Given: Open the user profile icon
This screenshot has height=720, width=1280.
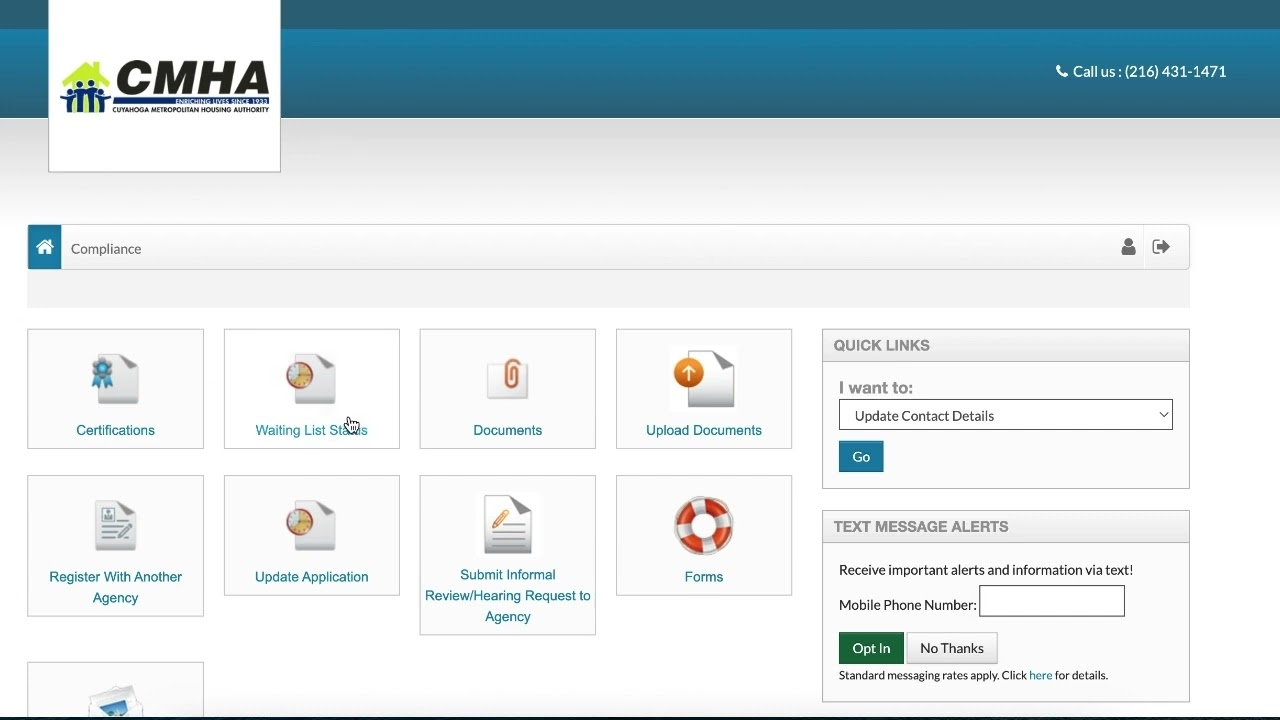Looking at the screenshot, I should 1128,247.
